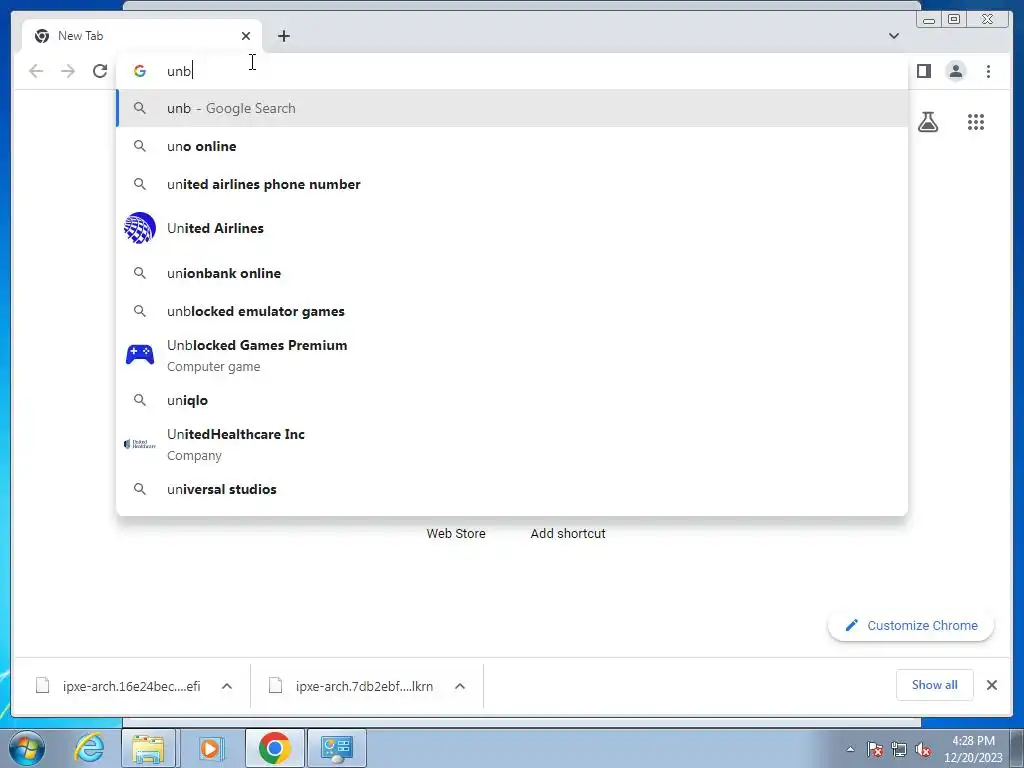Click the search icon beside 'uno online'
This screenshot has height=768, width=1024.
(140, 146)
